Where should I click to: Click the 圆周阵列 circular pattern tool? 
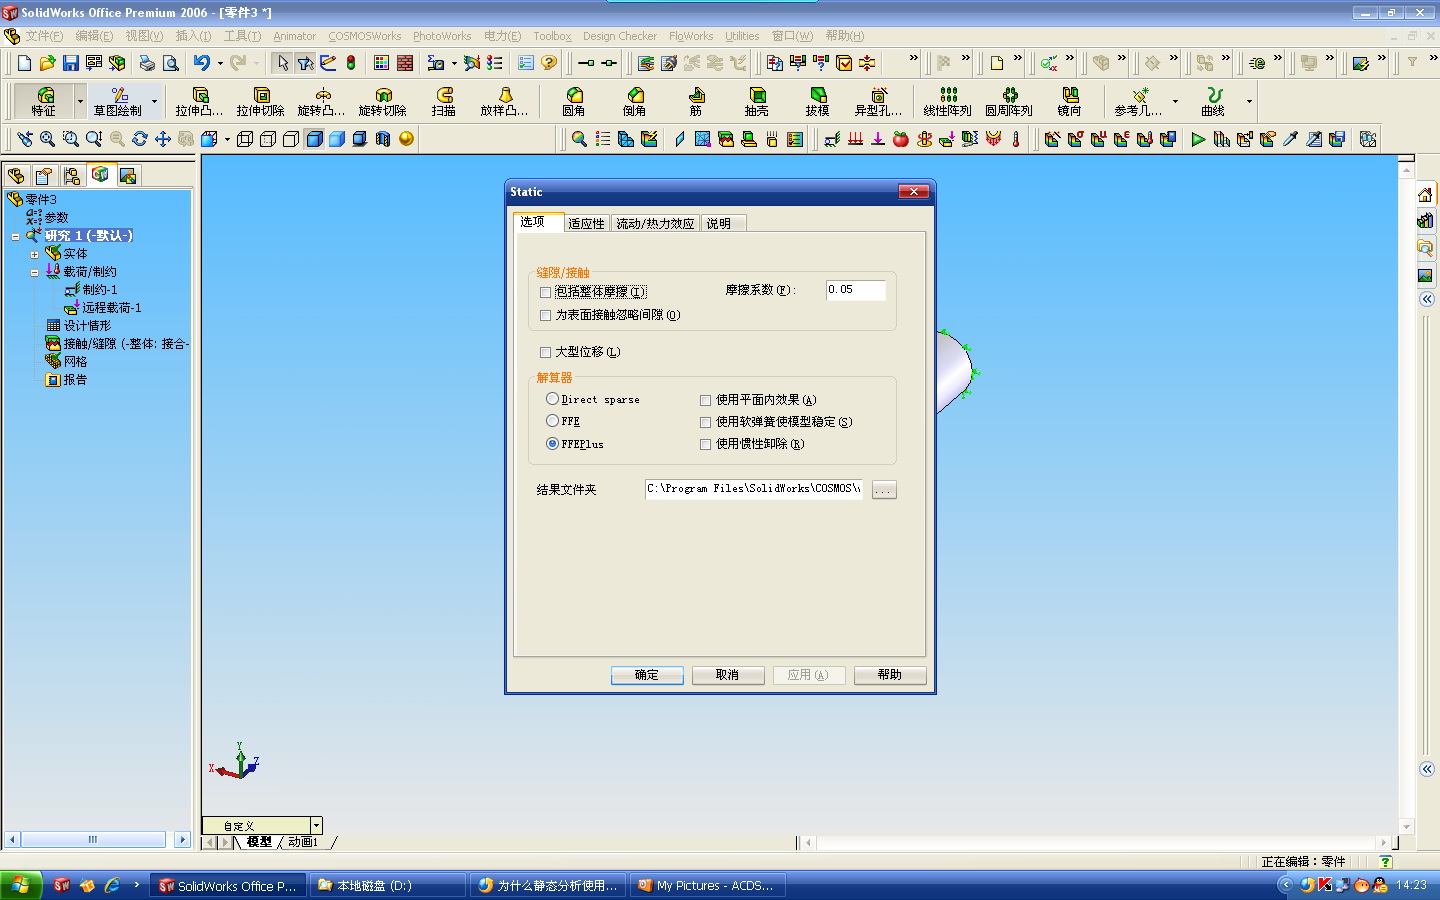(x=1008, y=101)
